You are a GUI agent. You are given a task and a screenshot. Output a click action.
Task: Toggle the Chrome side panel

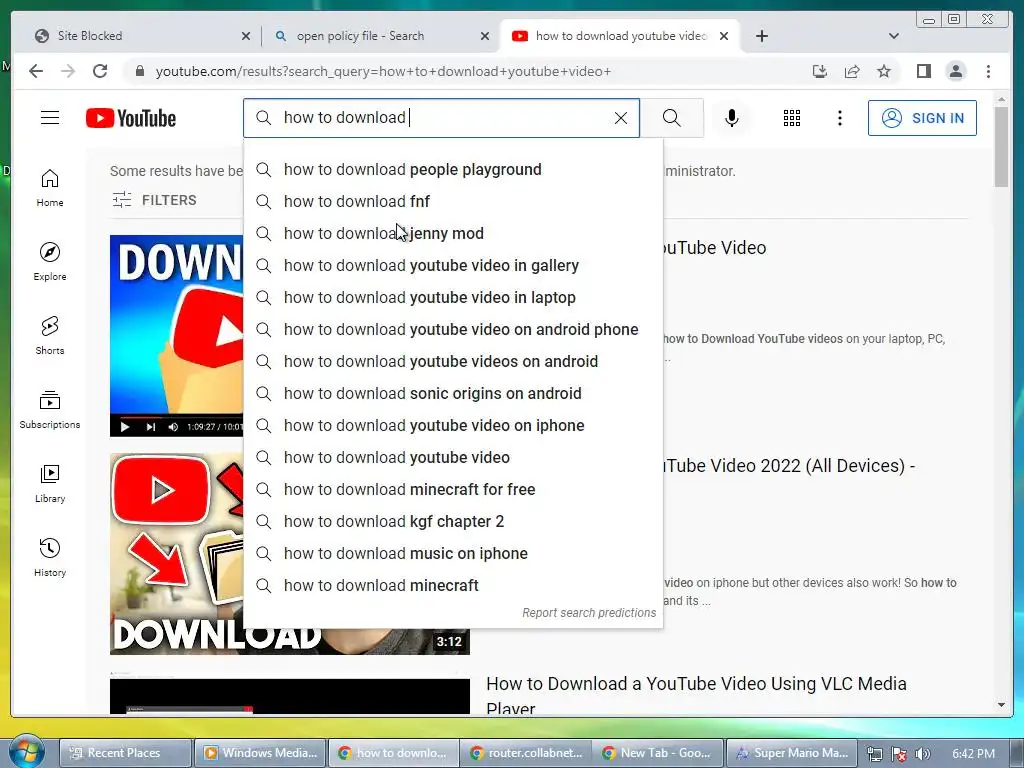tap(923, 71)
